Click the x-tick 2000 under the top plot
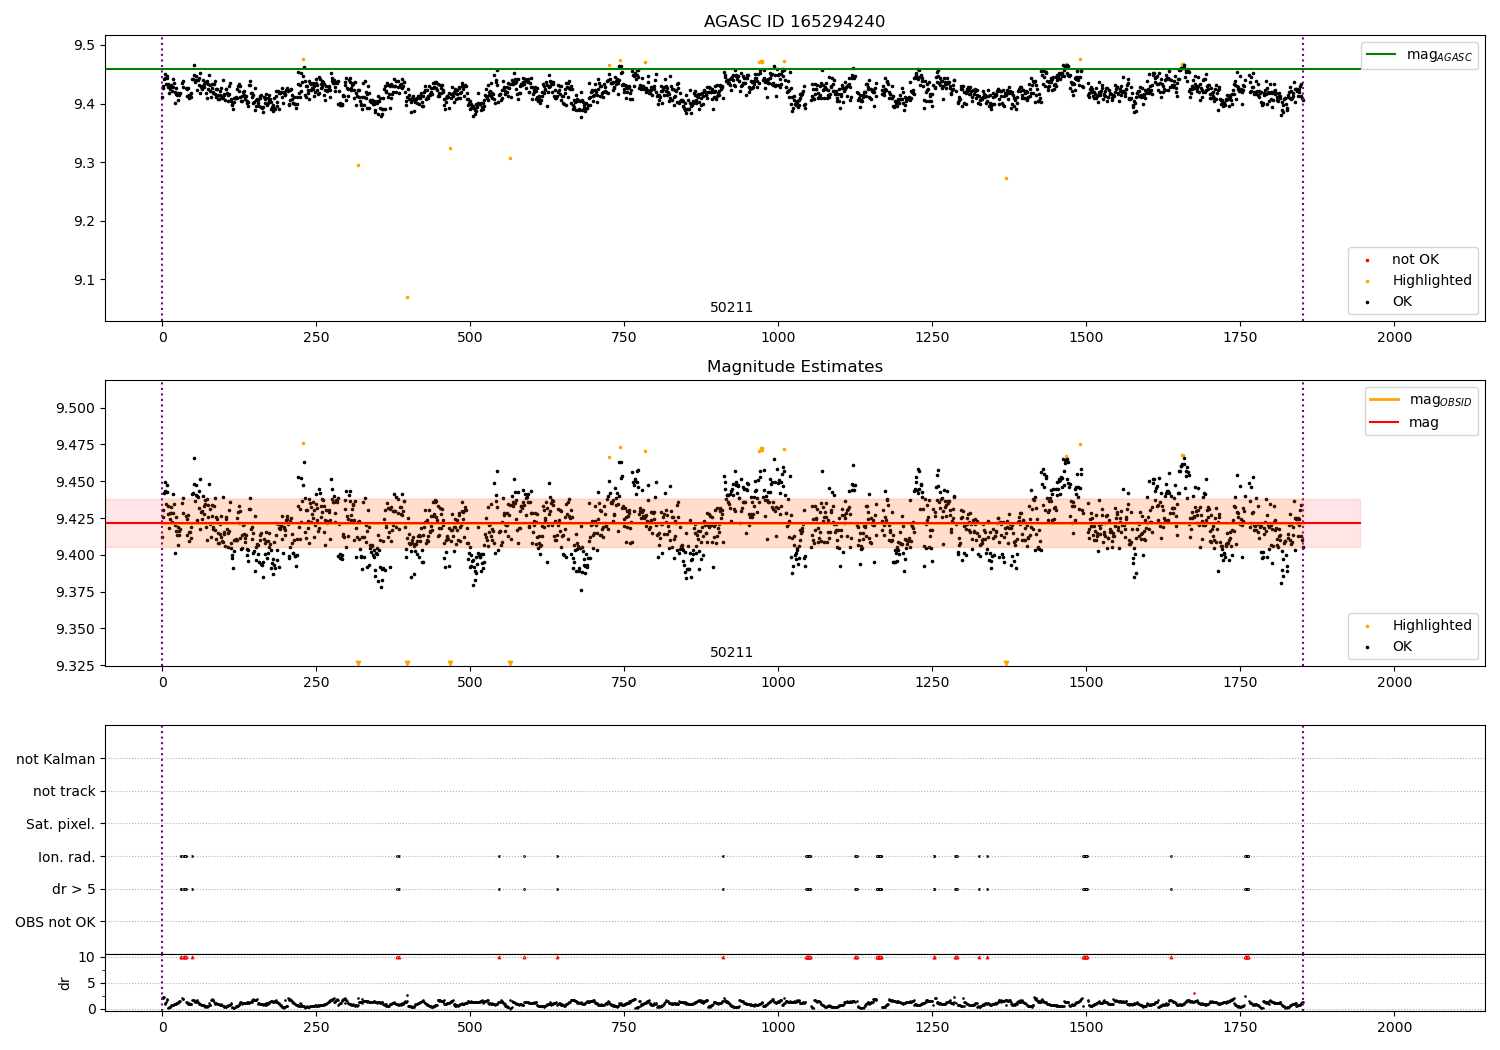 coord(1394,338)
